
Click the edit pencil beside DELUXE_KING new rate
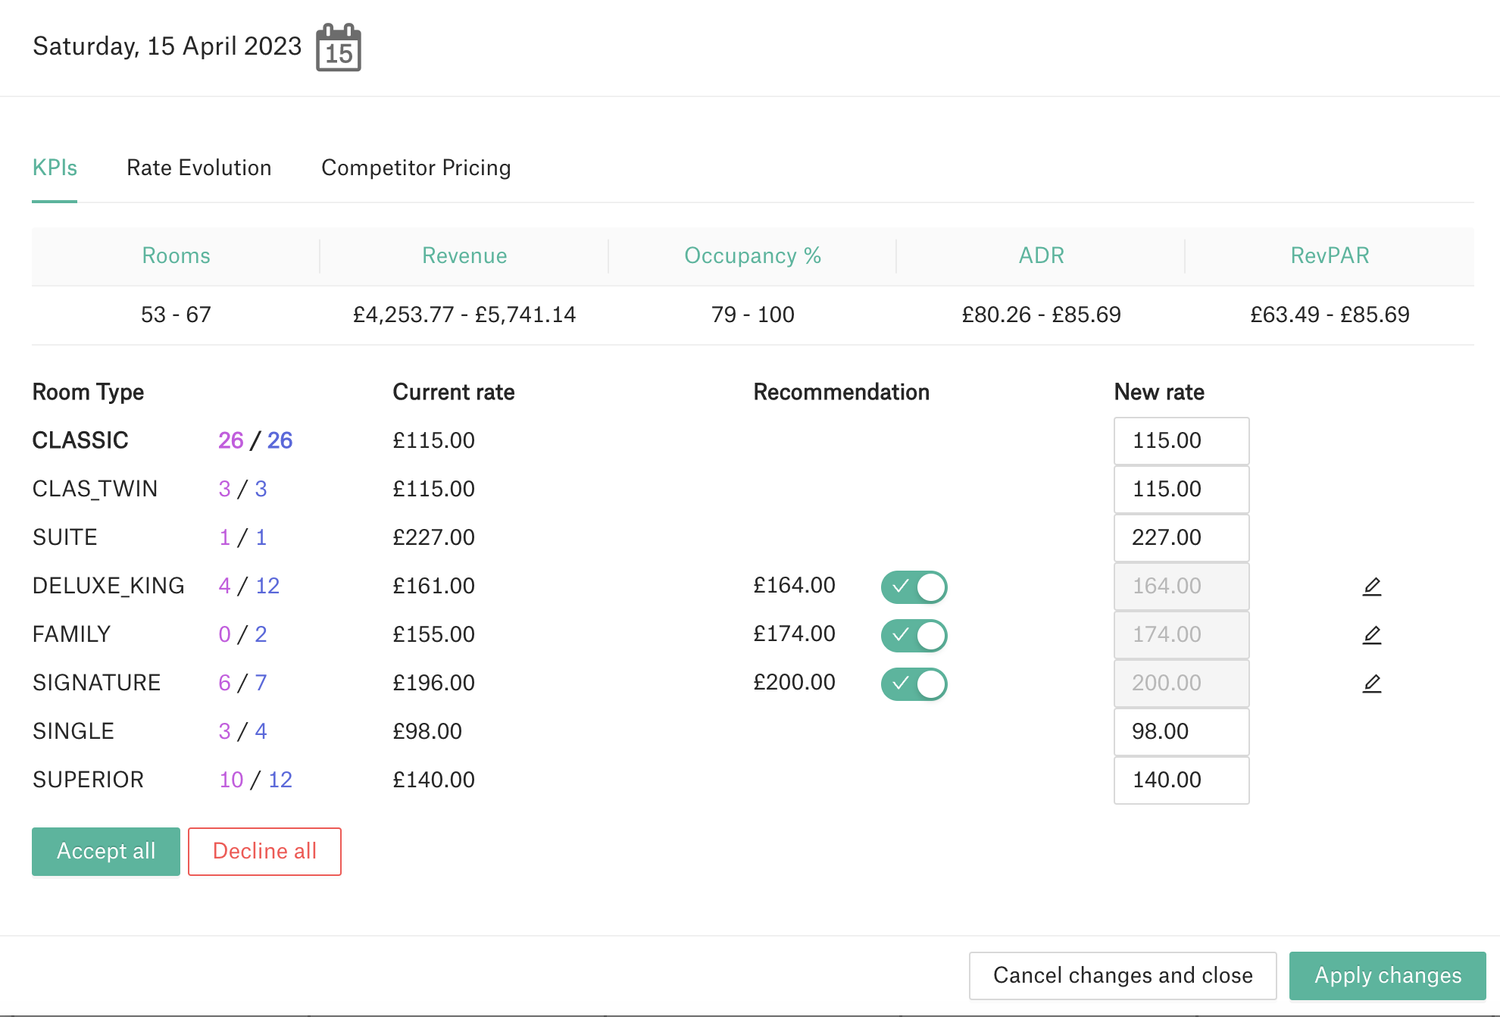pos(1372,586)
